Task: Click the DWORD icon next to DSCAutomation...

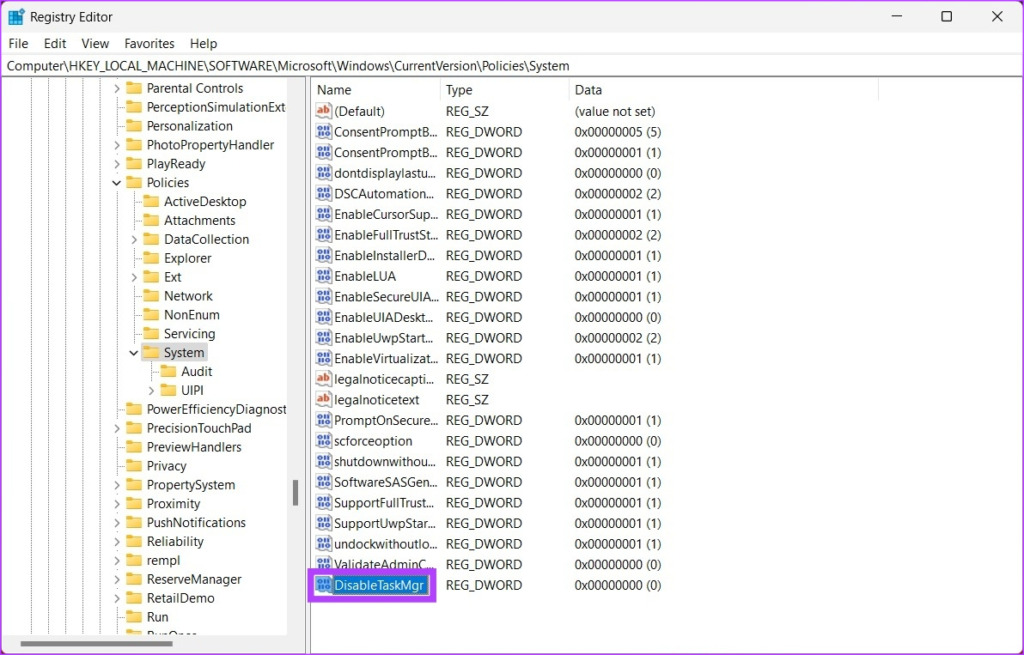Action: coord(323,193)
